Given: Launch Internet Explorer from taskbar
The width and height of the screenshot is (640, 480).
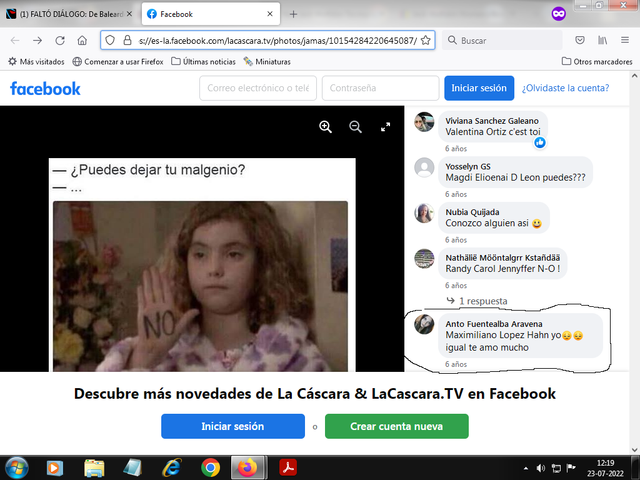Looking at the screenshot, I should click(x=172, y=468).
